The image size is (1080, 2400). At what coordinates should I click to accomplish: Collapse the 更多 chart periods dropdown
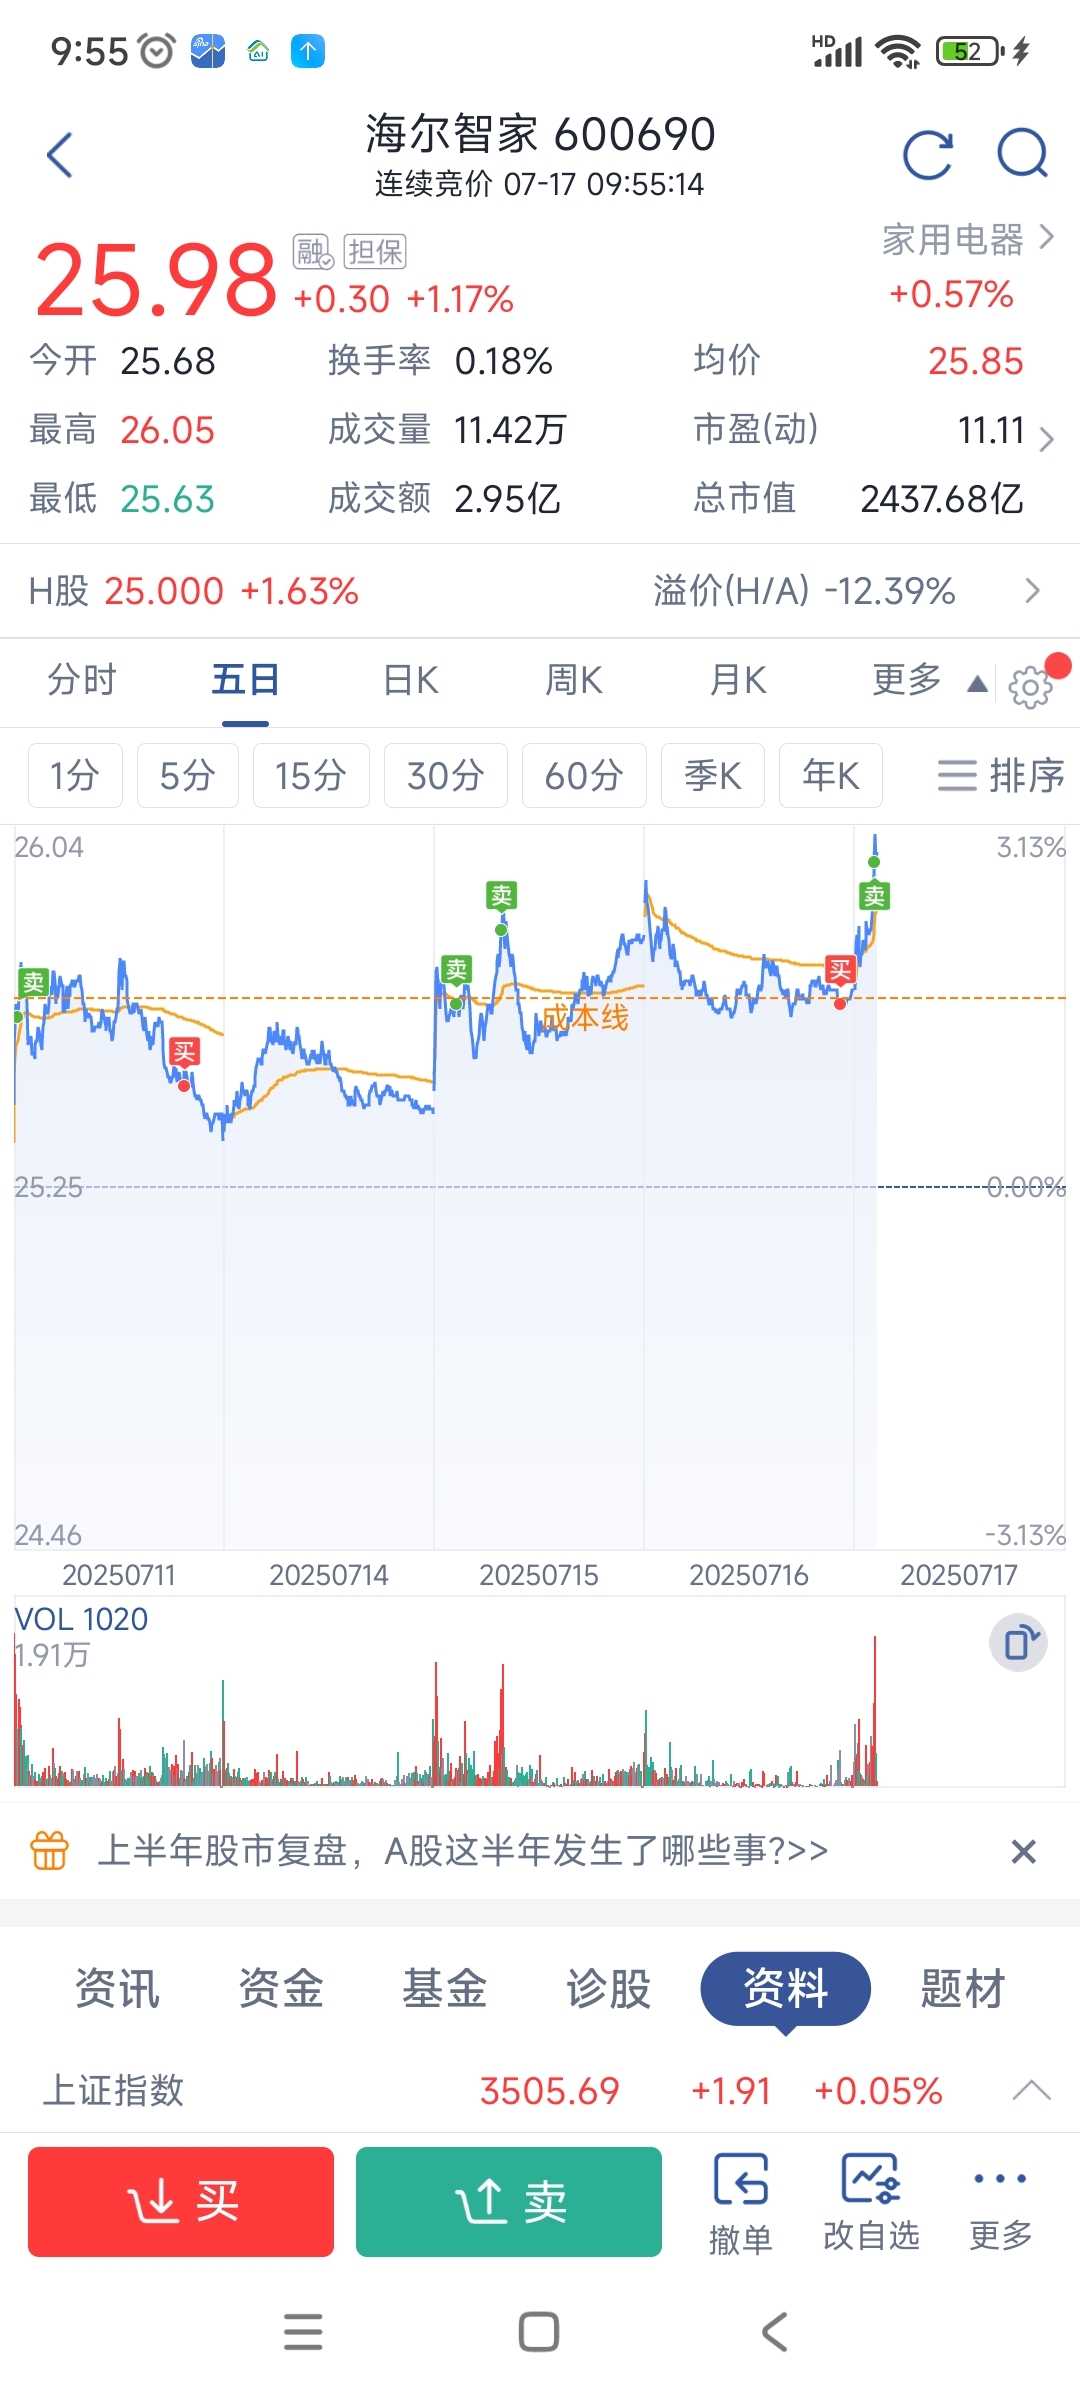click(x=977, y=684)
